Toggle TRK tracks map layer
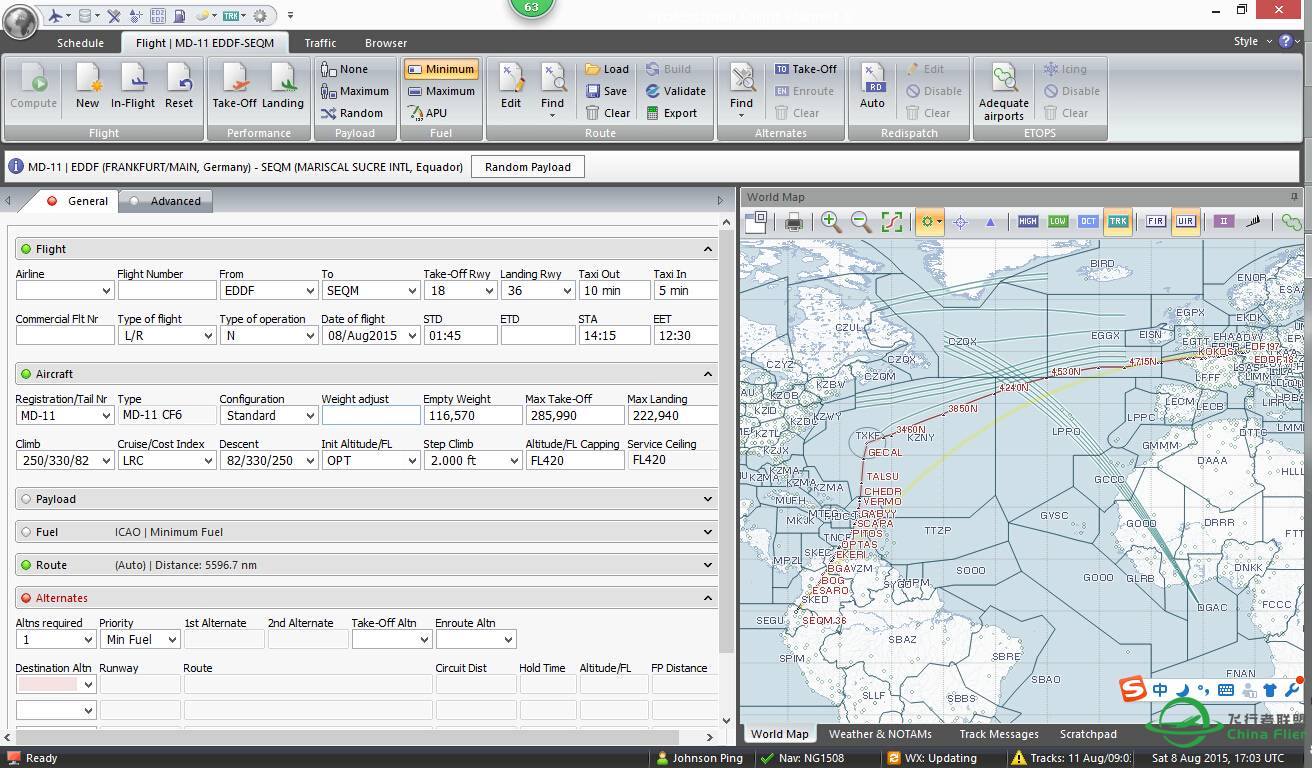 pyautogui.click(x=1118, y=222)
